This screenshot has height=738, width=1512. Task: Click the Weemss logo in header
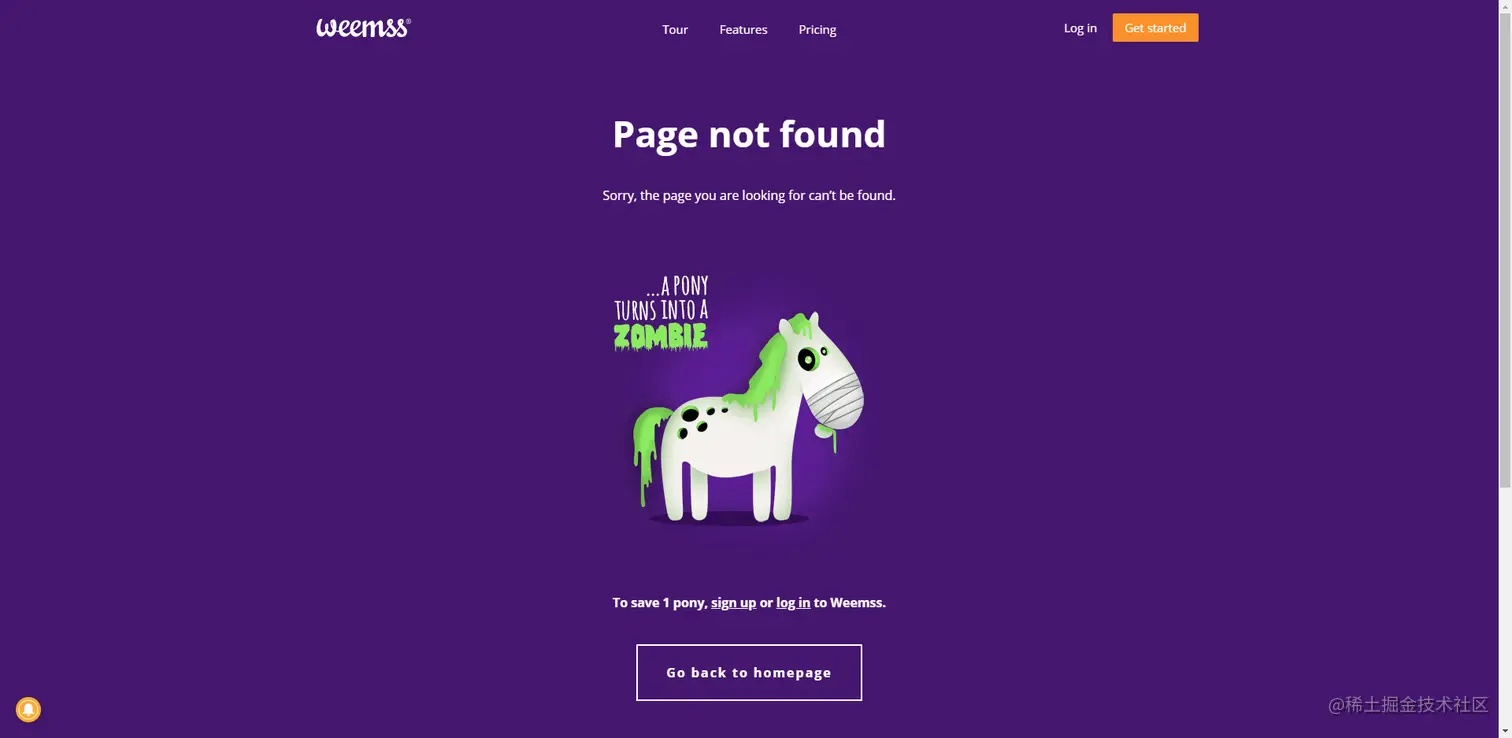click(x=363, y=28)
